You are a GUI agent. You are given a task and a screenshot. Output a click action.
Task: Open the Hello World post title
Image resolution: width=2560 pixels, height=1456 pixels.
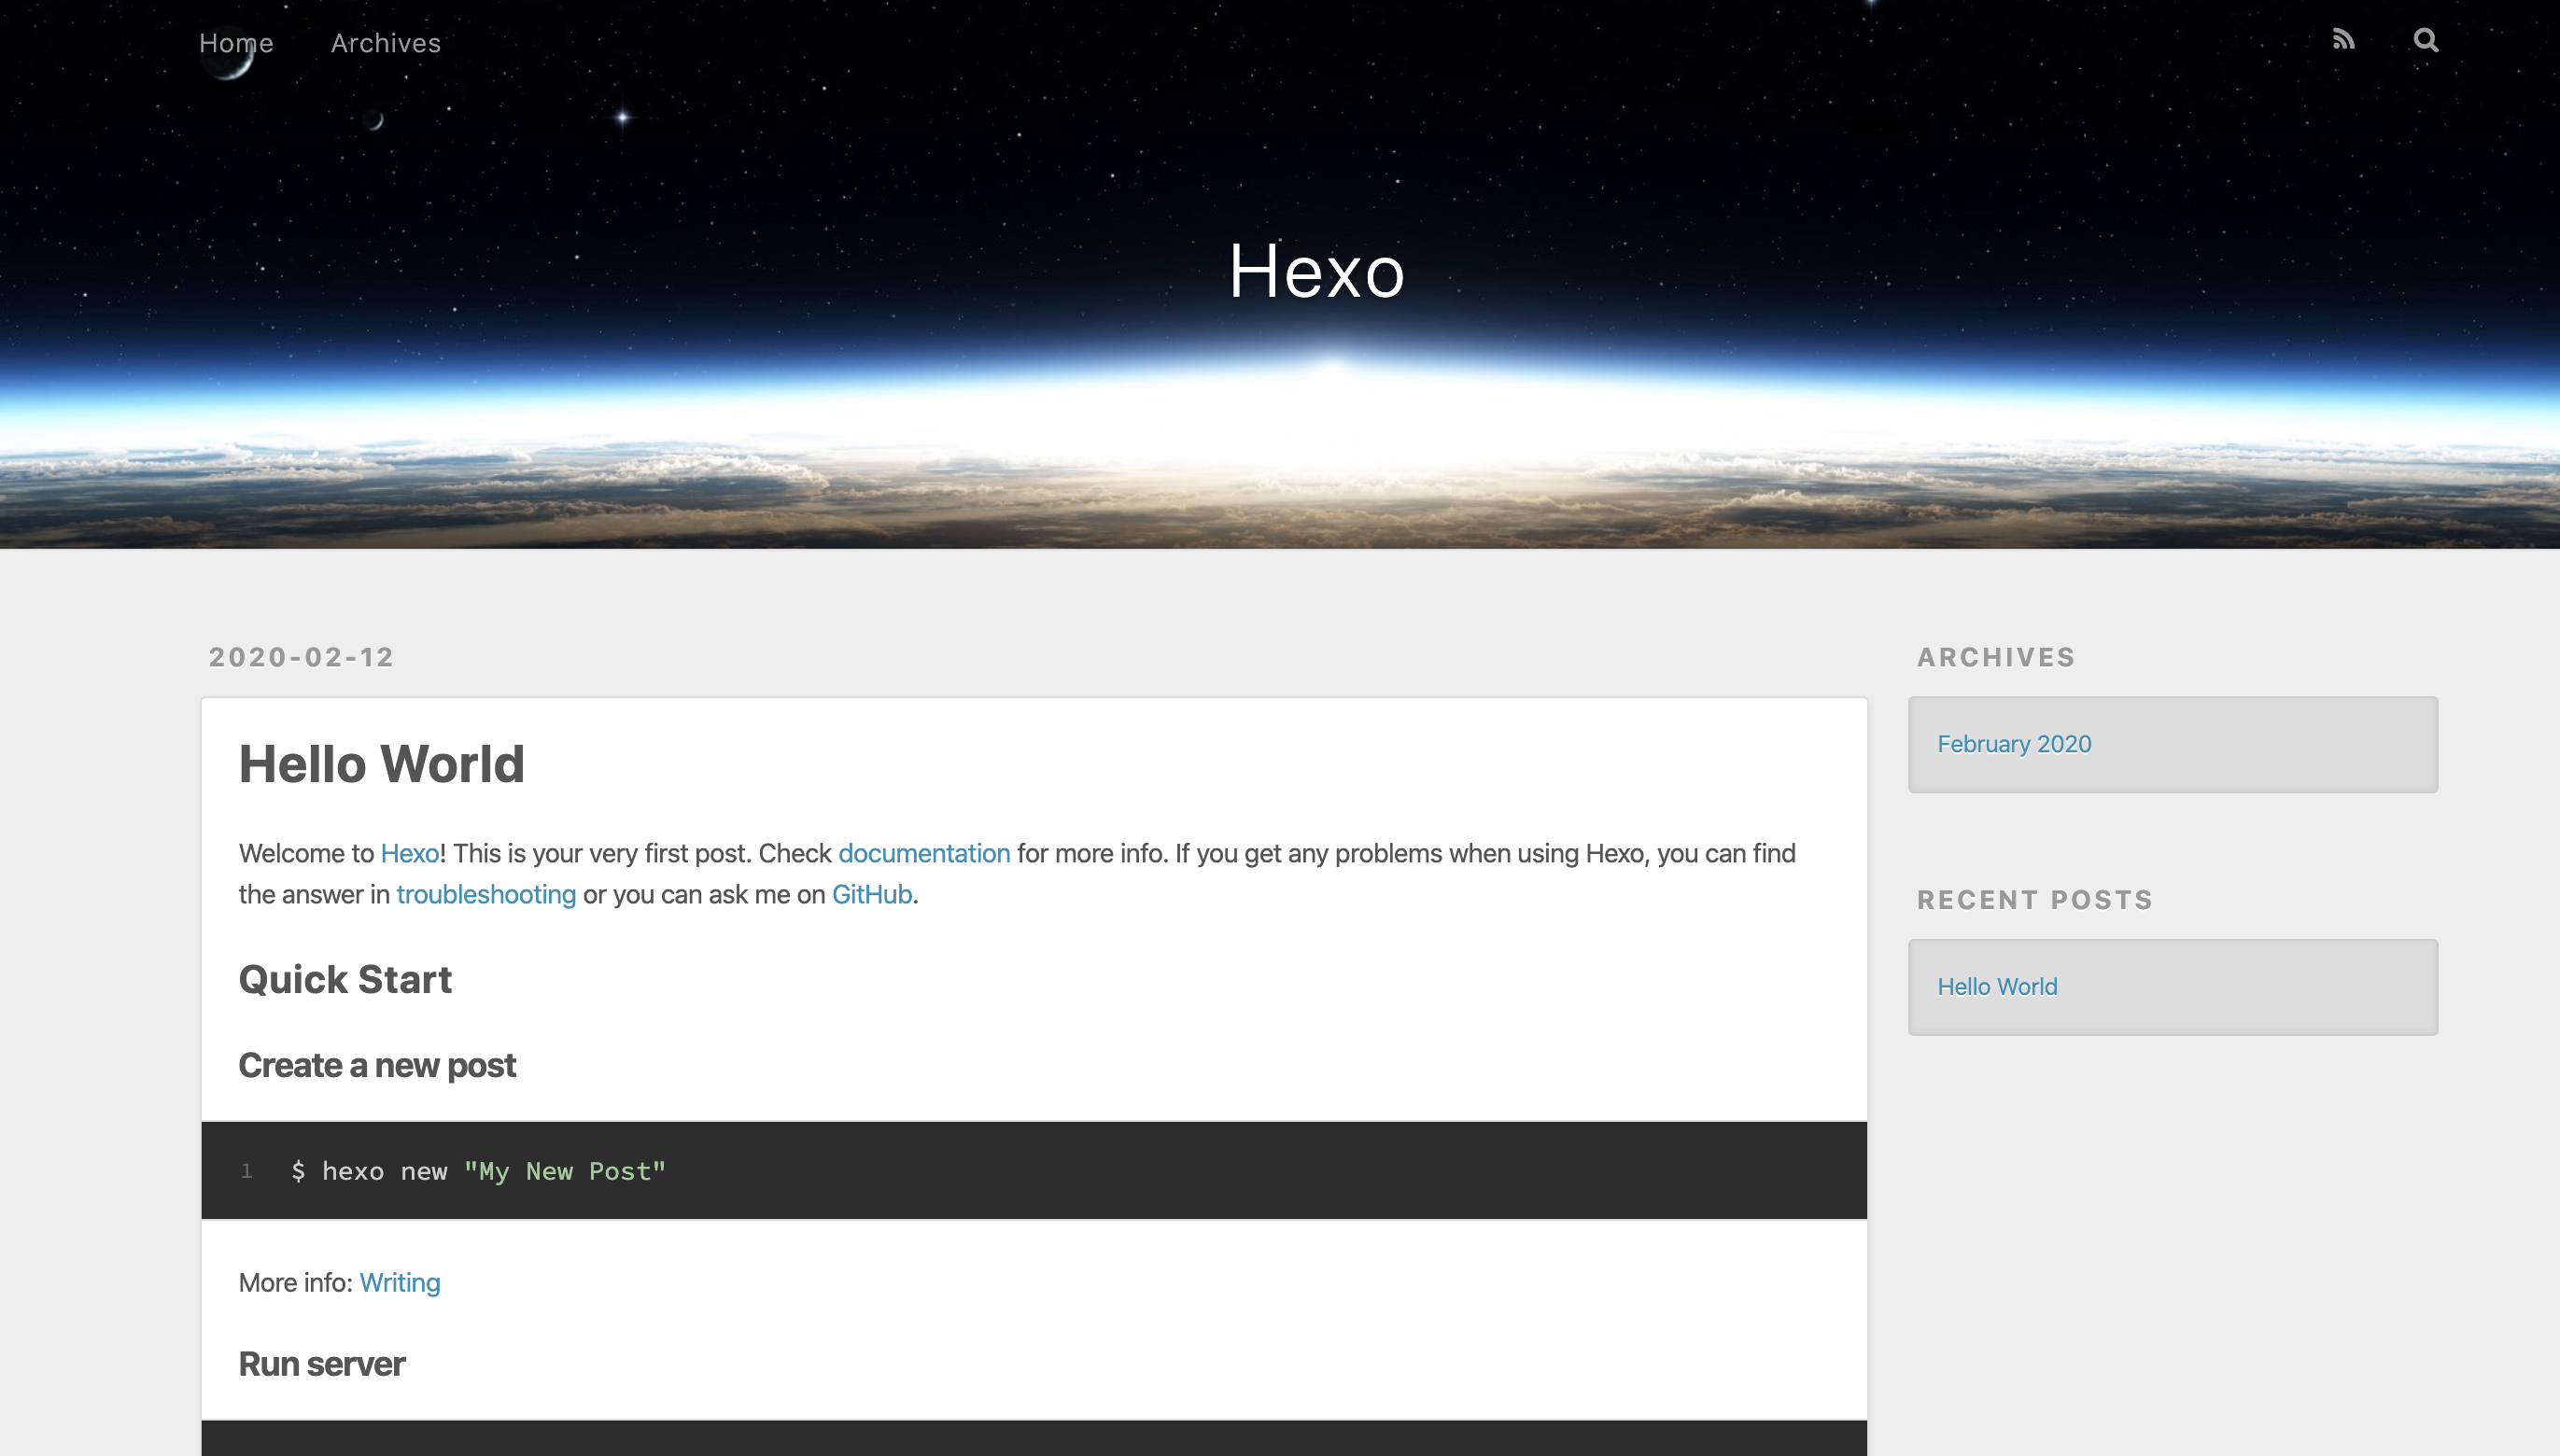[x=381, y=764]
